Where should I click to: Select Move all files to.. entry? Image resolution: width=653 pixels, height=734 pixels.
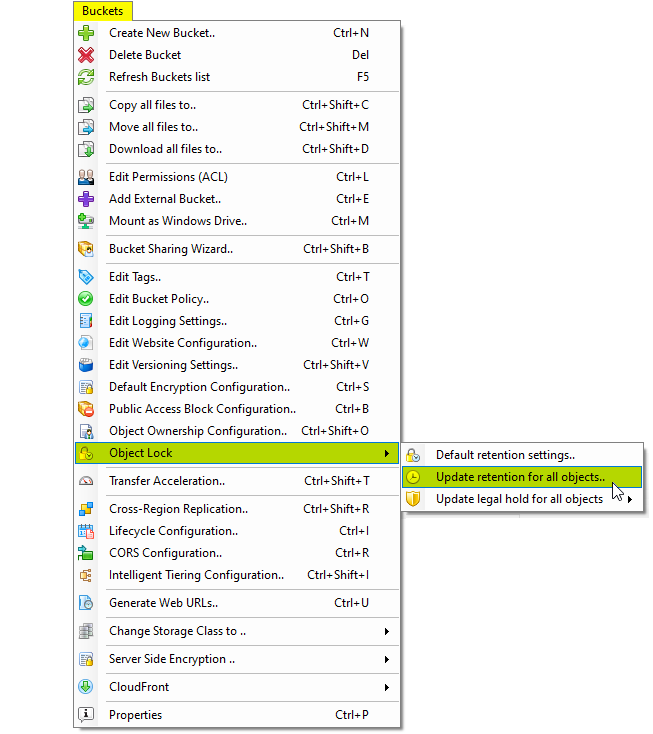237,127
